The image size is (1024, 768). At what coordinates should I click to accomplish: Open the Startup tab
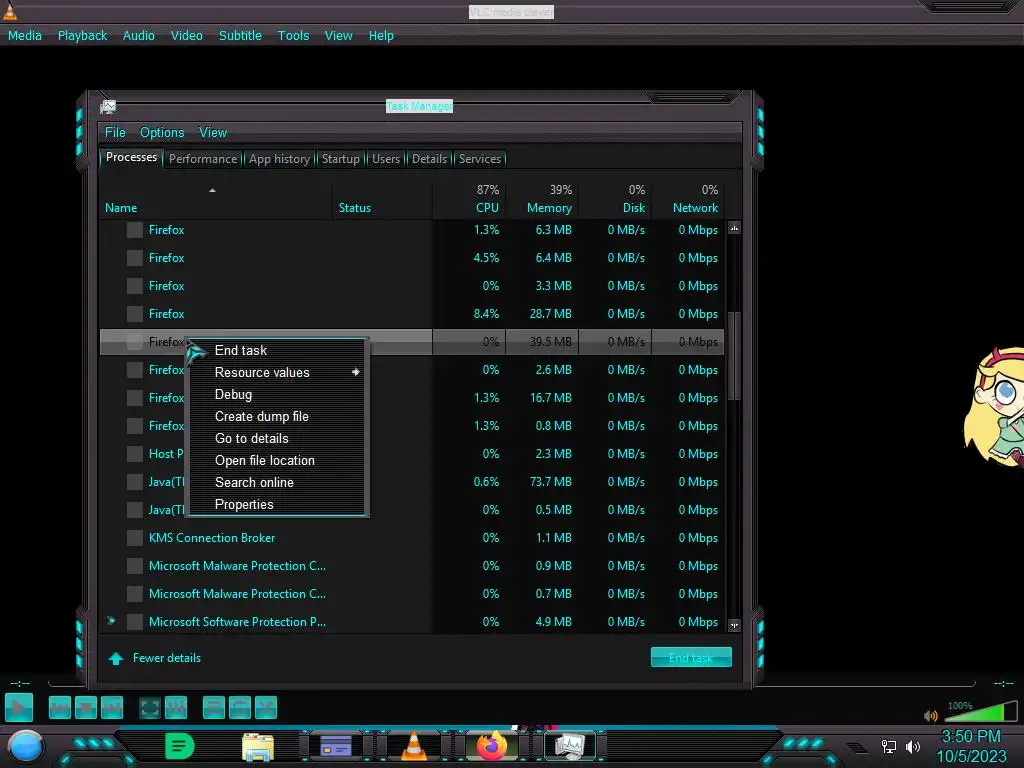(340, 159)
